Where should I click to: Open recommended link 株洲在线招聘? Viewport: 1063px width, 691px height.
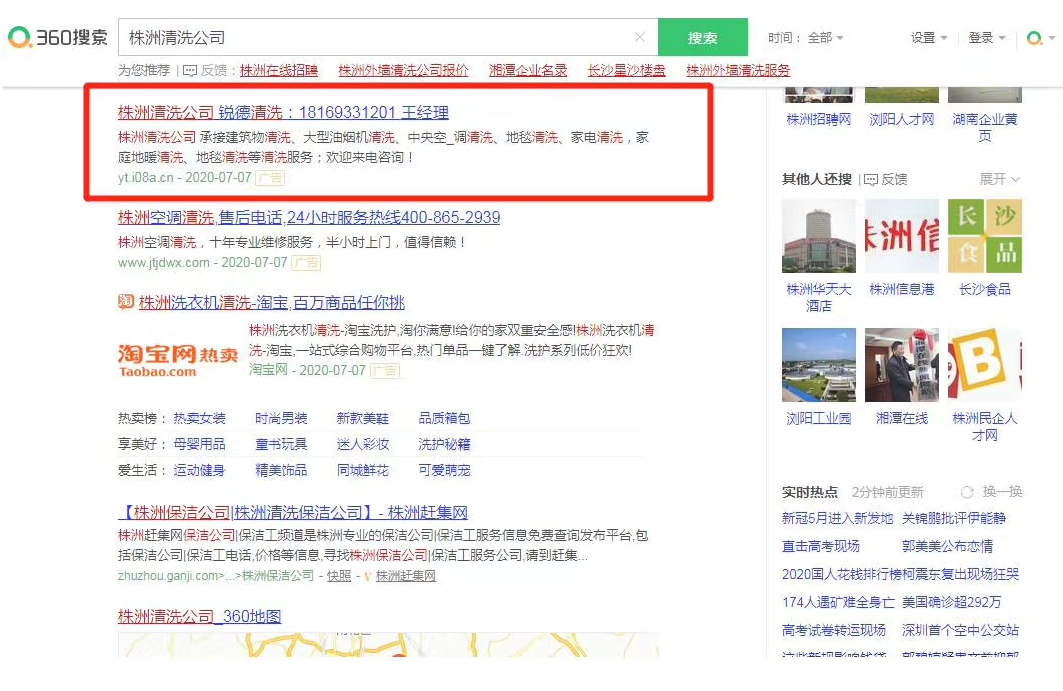279,71
